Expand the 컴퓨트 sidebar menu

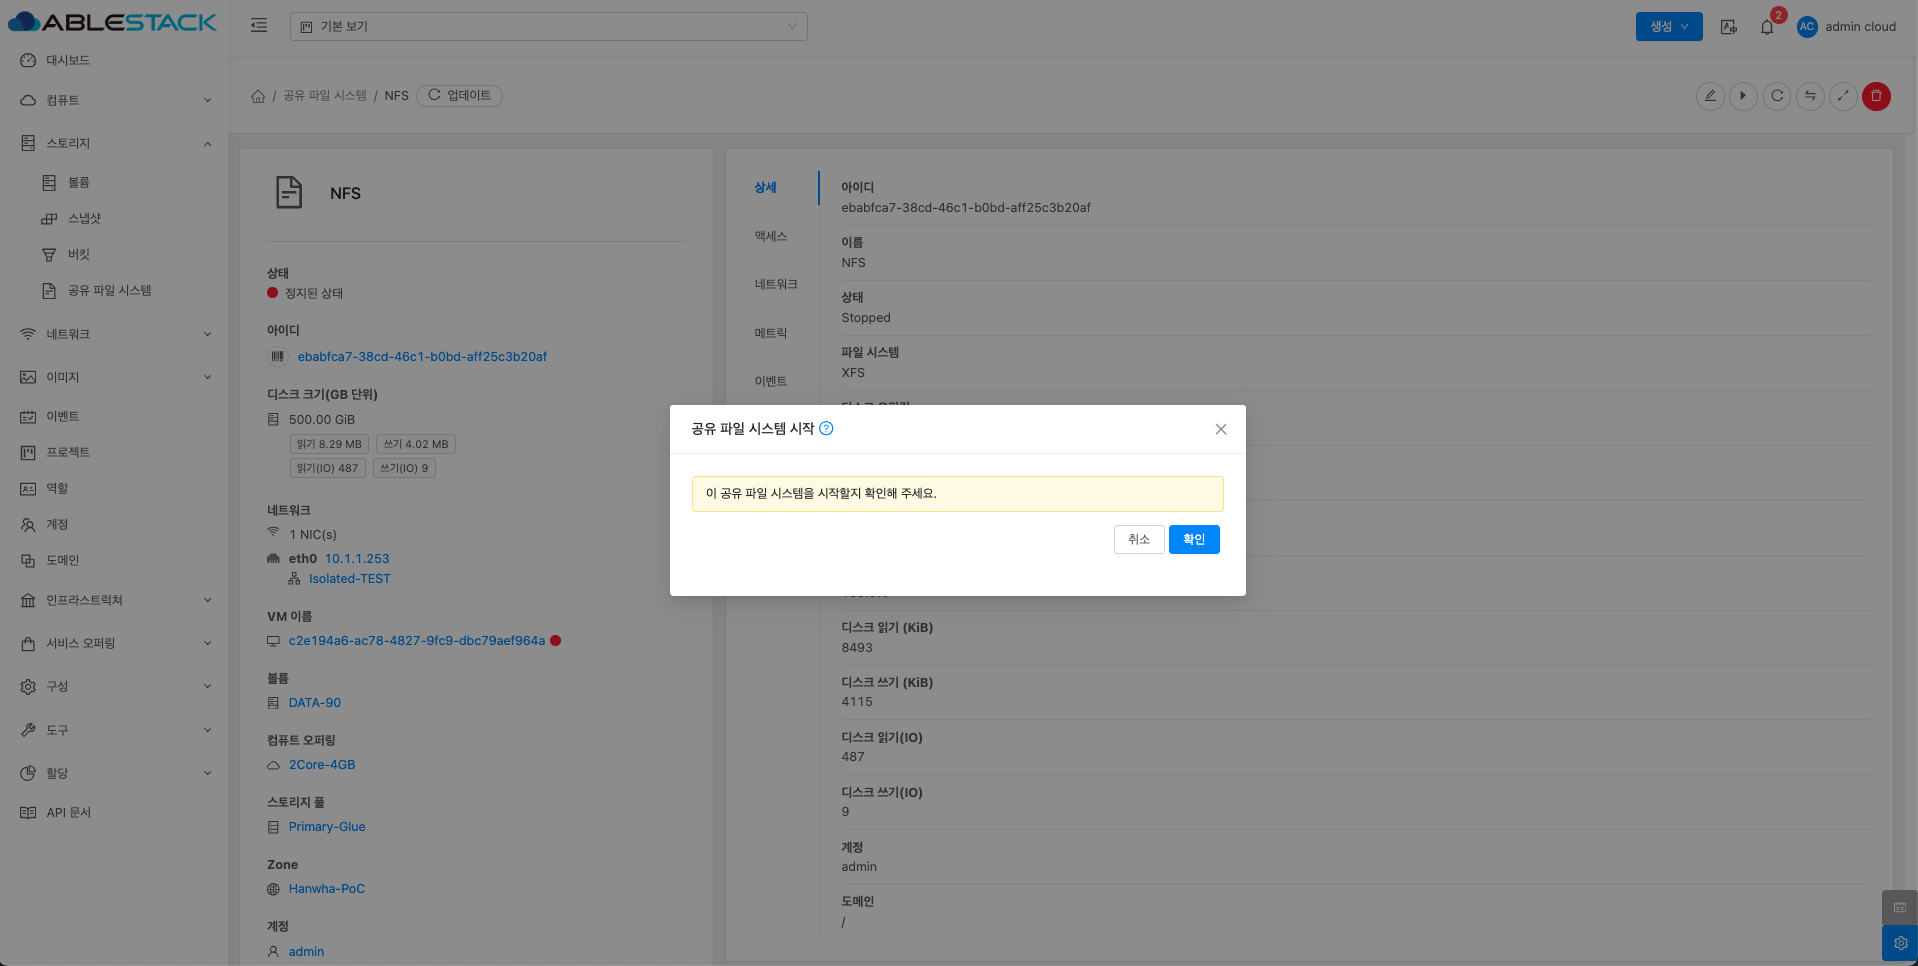click(x=114, y=100)
